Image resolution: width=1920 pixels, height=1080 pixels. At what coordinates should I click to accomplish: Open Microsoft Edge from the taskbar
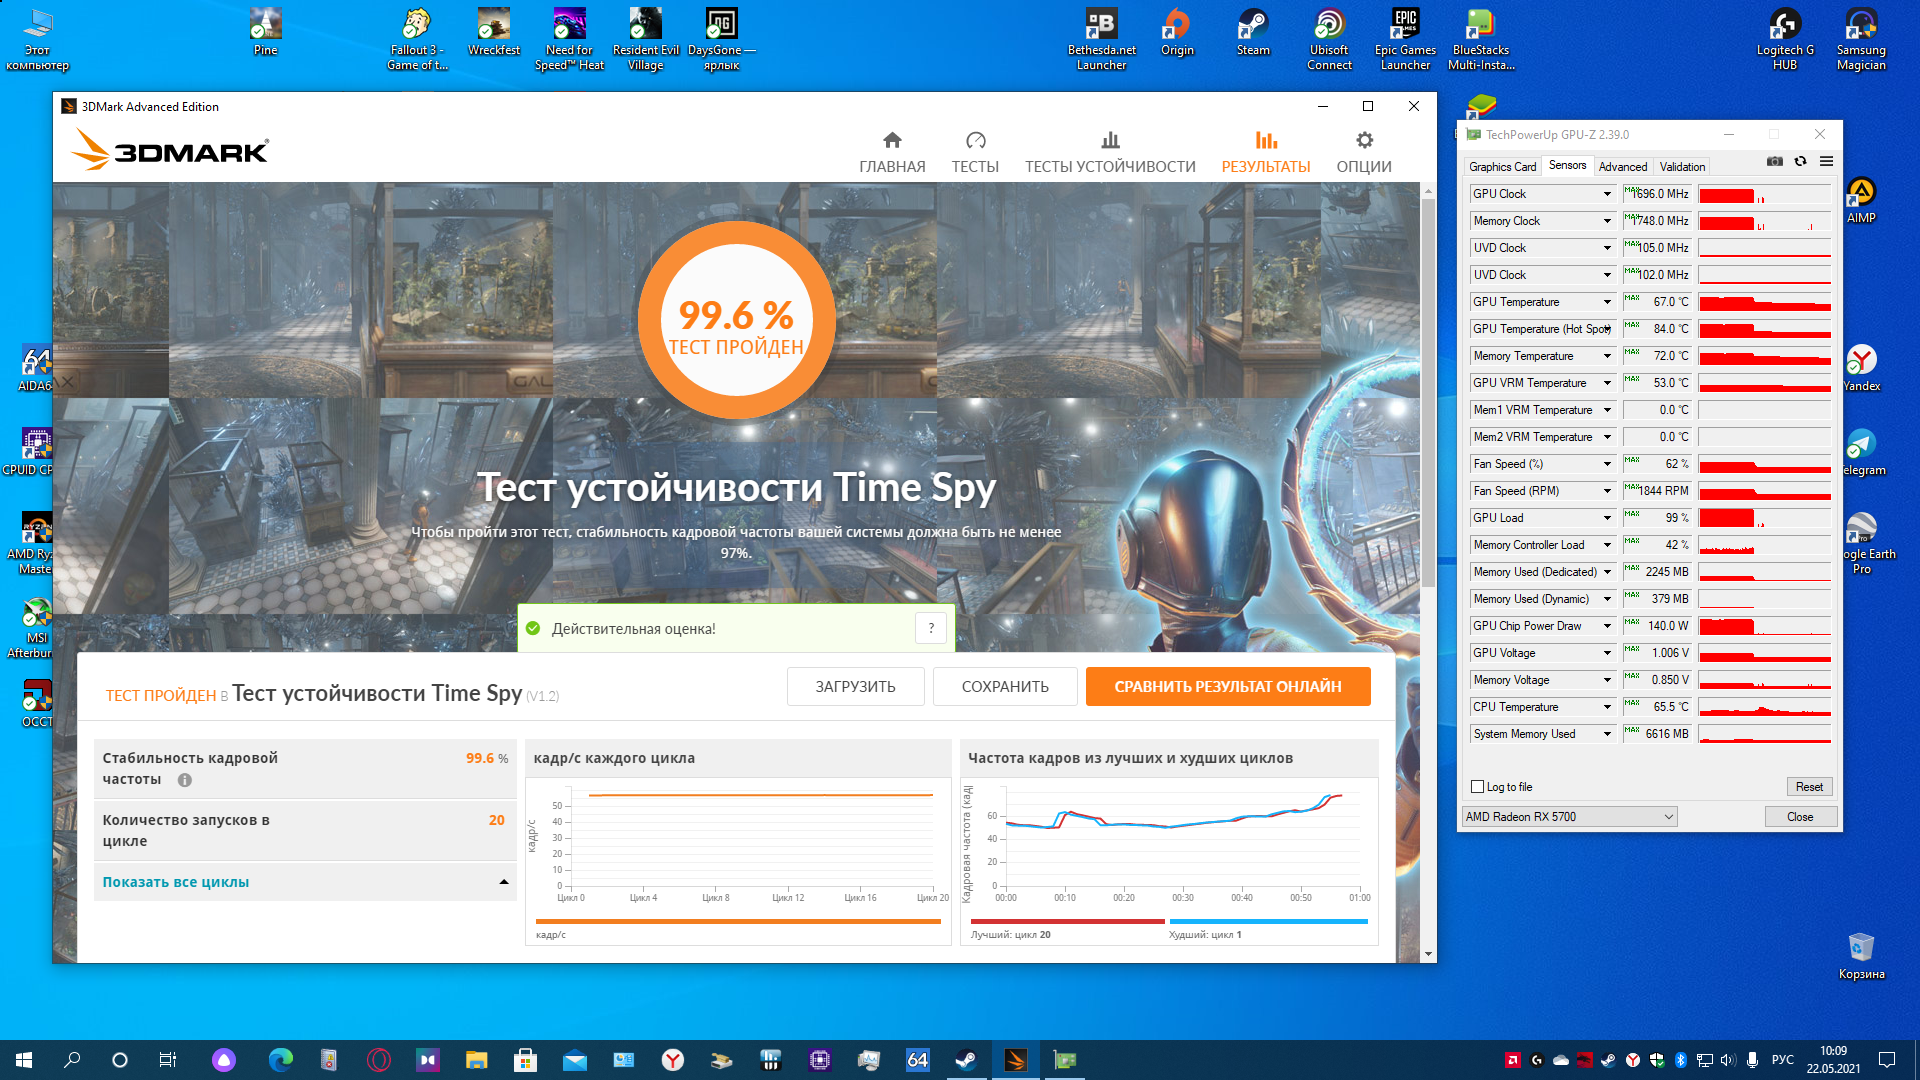281,1060
